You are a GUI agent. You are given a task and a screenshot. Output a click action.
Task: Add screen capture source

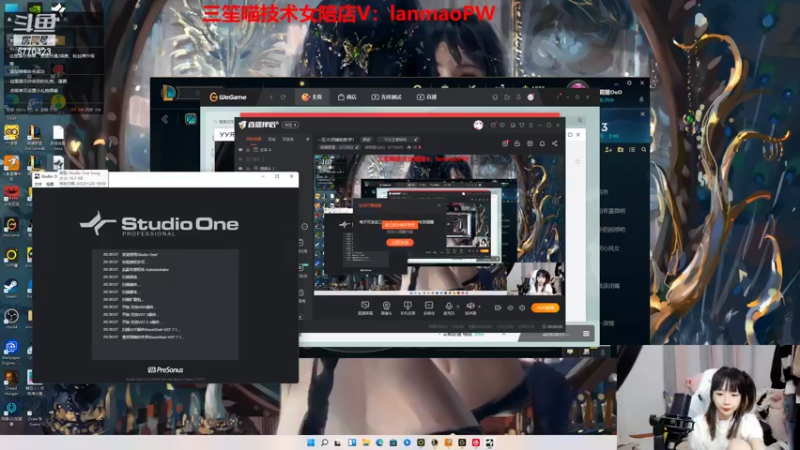[365, 308]
